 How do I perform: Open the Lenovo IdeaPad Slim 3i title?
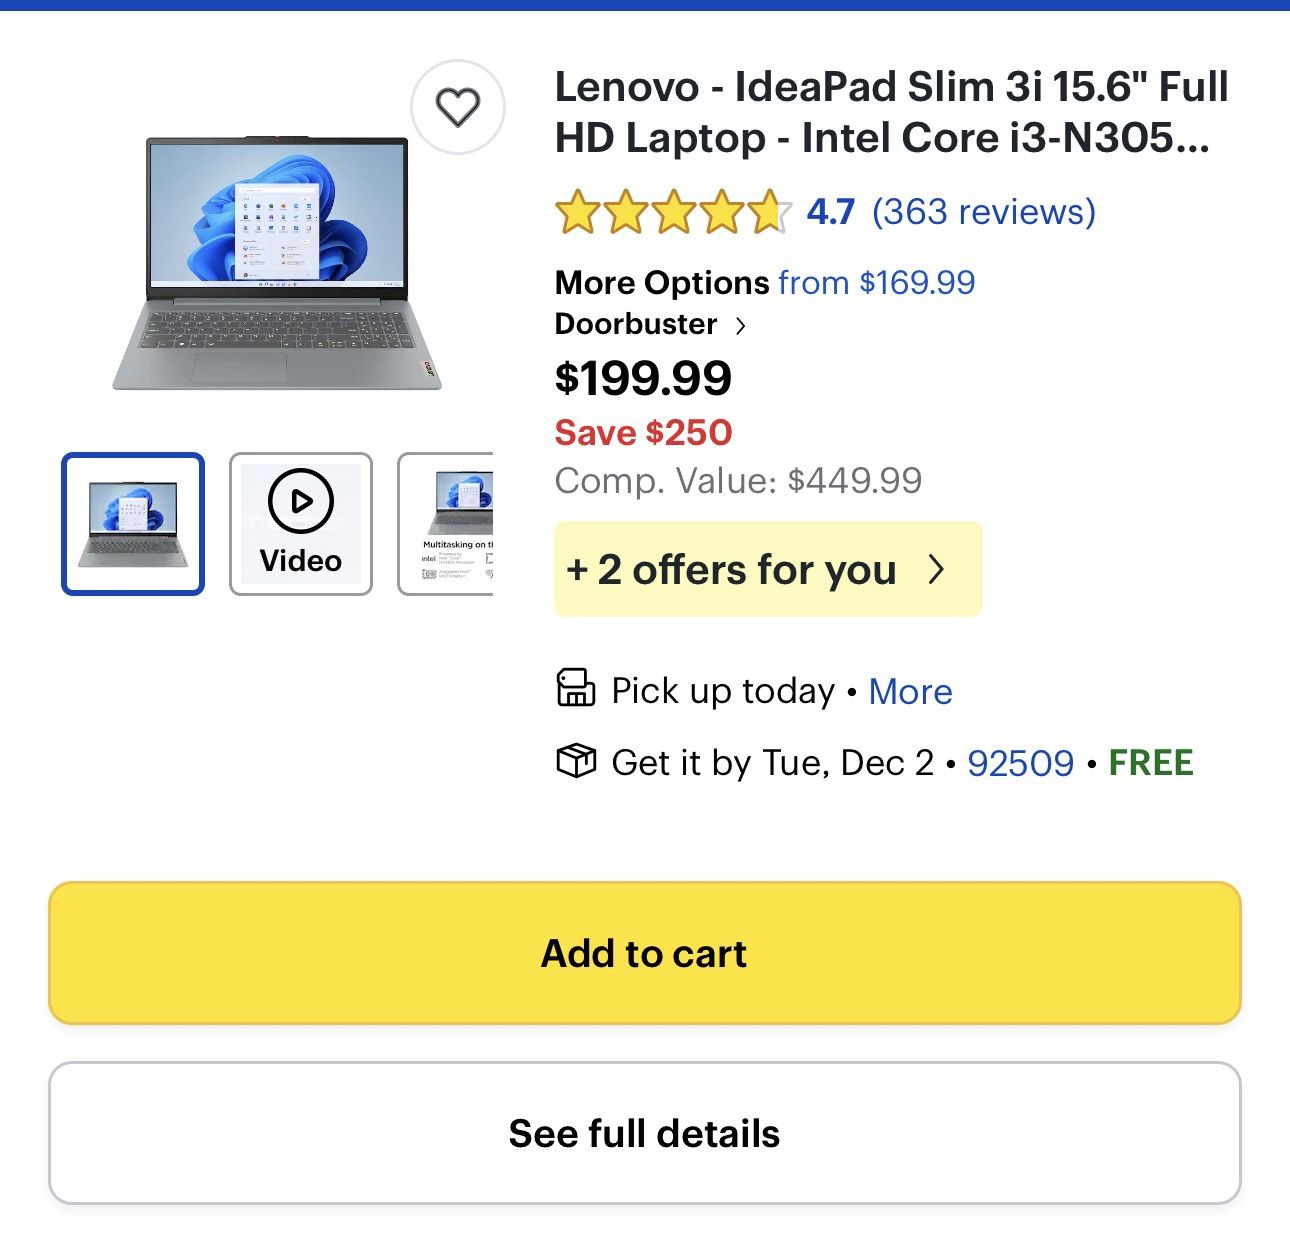(890, 112)
